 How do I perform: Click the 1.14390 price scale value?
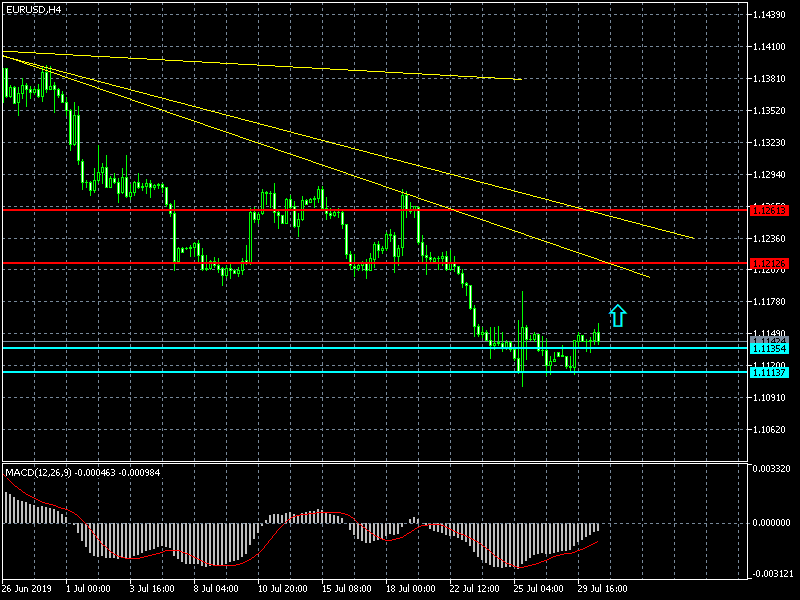(769, 15)
